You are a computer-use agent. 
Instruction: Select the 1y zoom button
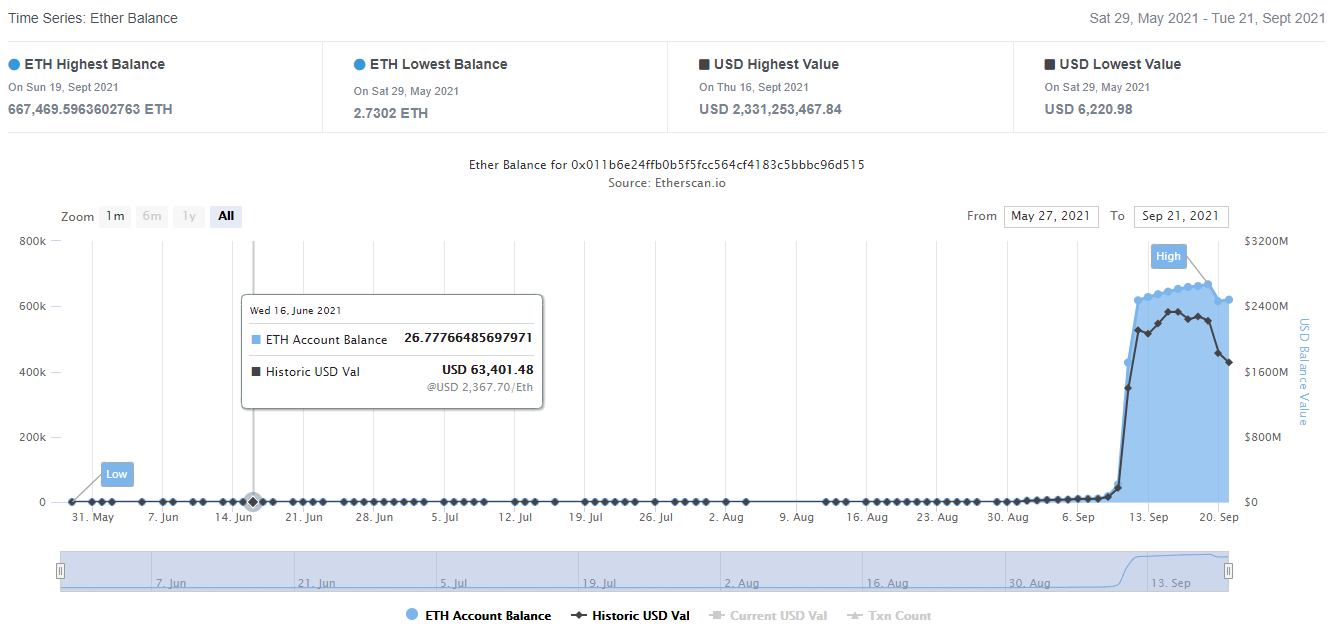[x=188, y=216]
